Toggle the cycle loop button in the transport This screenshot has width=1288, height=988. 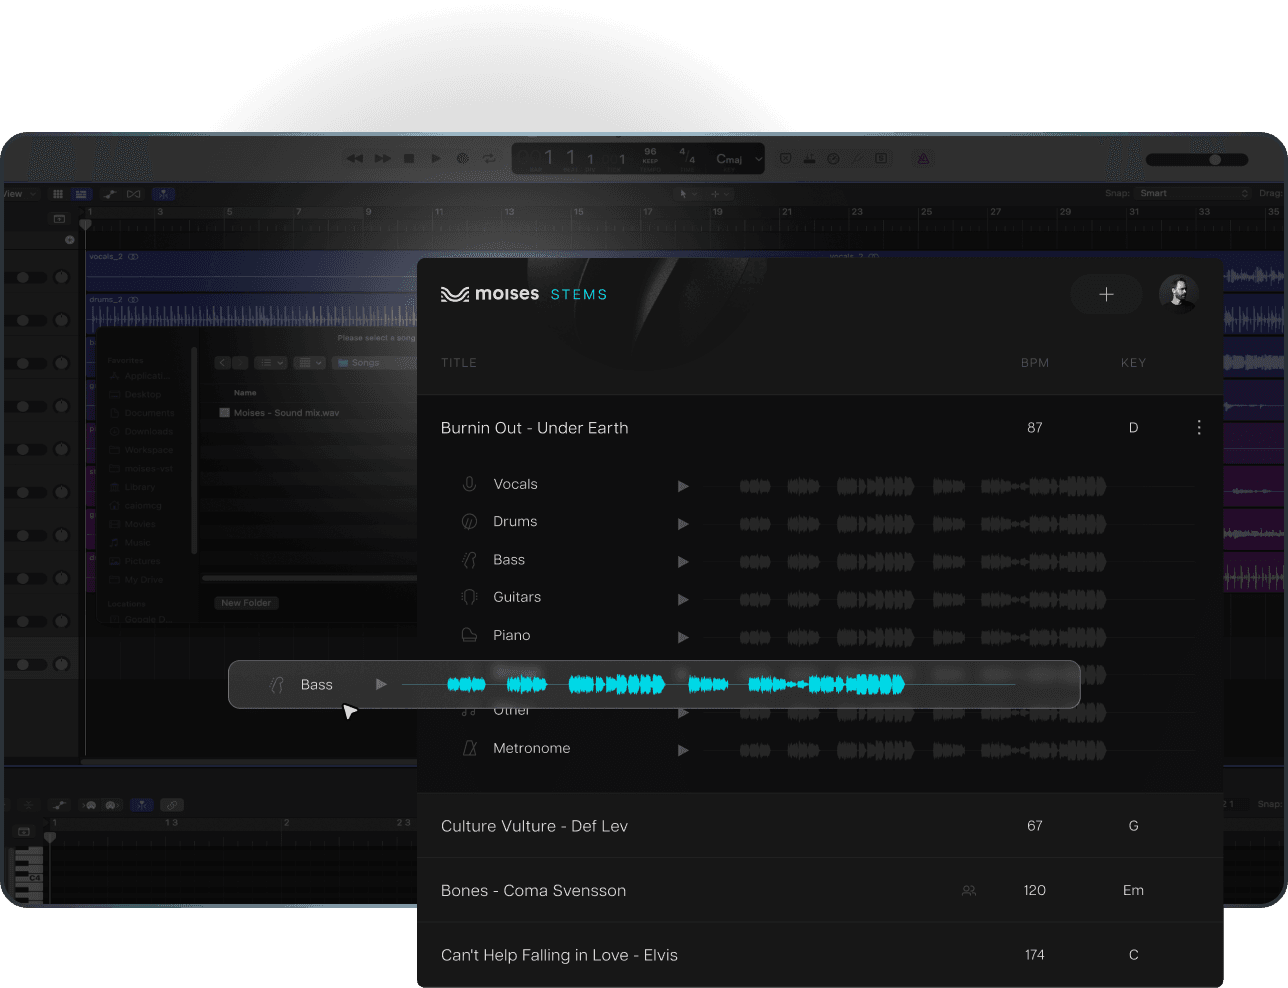click(x=489, y=158)
